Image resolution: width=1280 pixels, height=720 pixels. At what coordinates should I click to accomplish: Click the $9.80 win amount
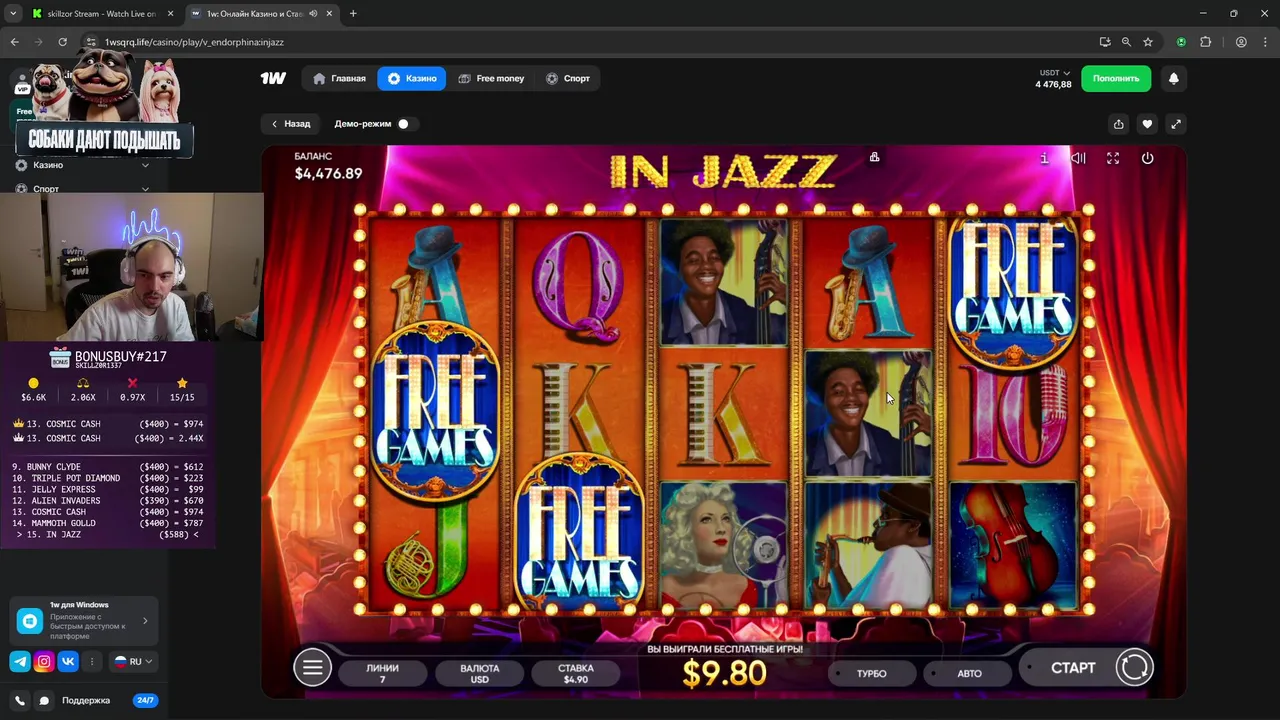724,674
